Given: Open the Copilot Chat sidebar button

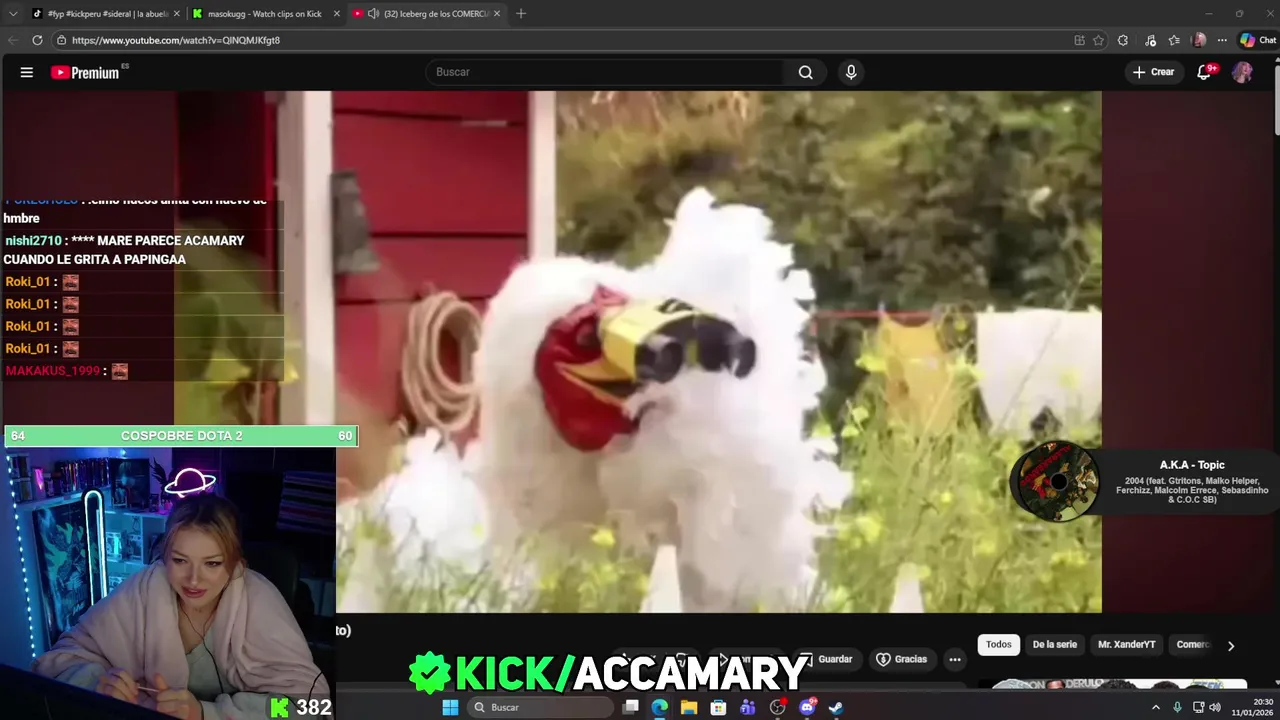Looking at the screenshot, I should point(1258,40).
